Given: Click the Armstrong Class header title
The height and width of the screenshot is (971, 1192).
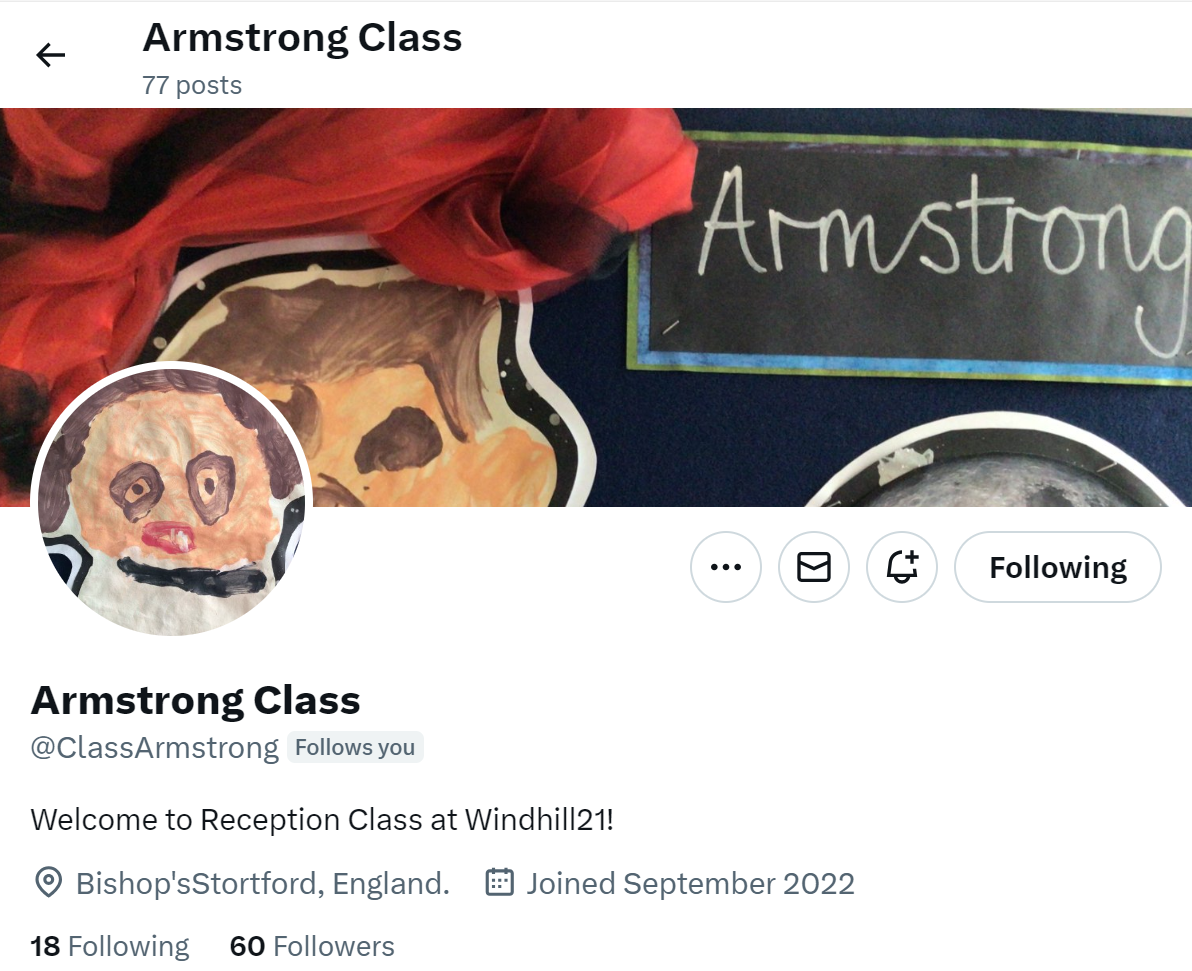Looking at the screenshot, I should pyautogui.click(x=302, y=38).
